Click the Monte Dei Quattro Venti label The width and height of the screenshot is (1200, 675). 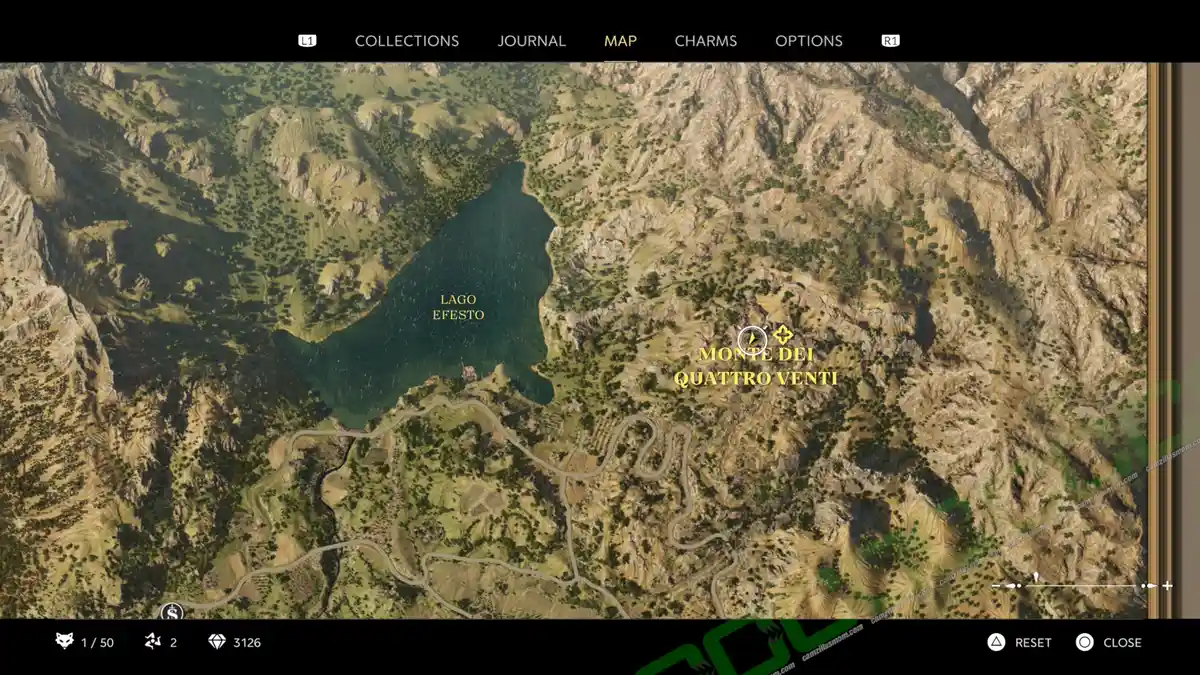click(x=756, y=367)
